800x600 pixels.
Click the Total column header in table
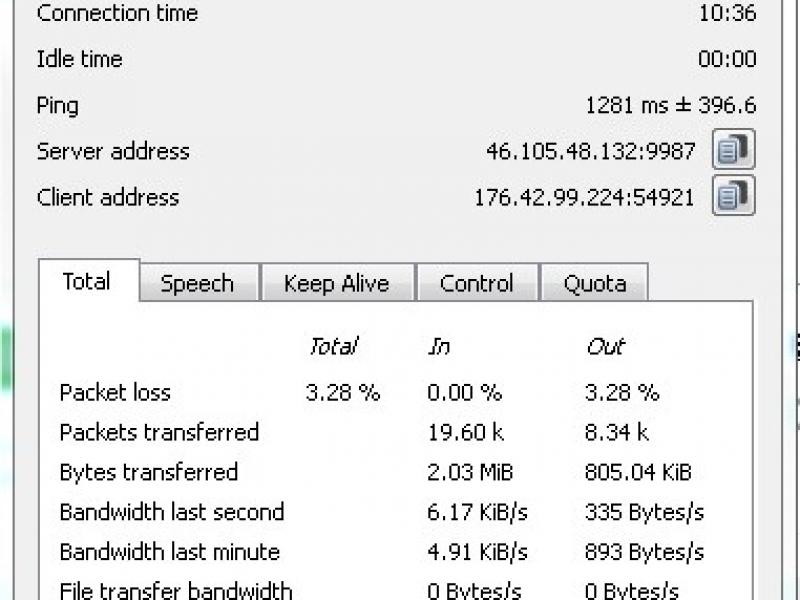pos(333,346)
